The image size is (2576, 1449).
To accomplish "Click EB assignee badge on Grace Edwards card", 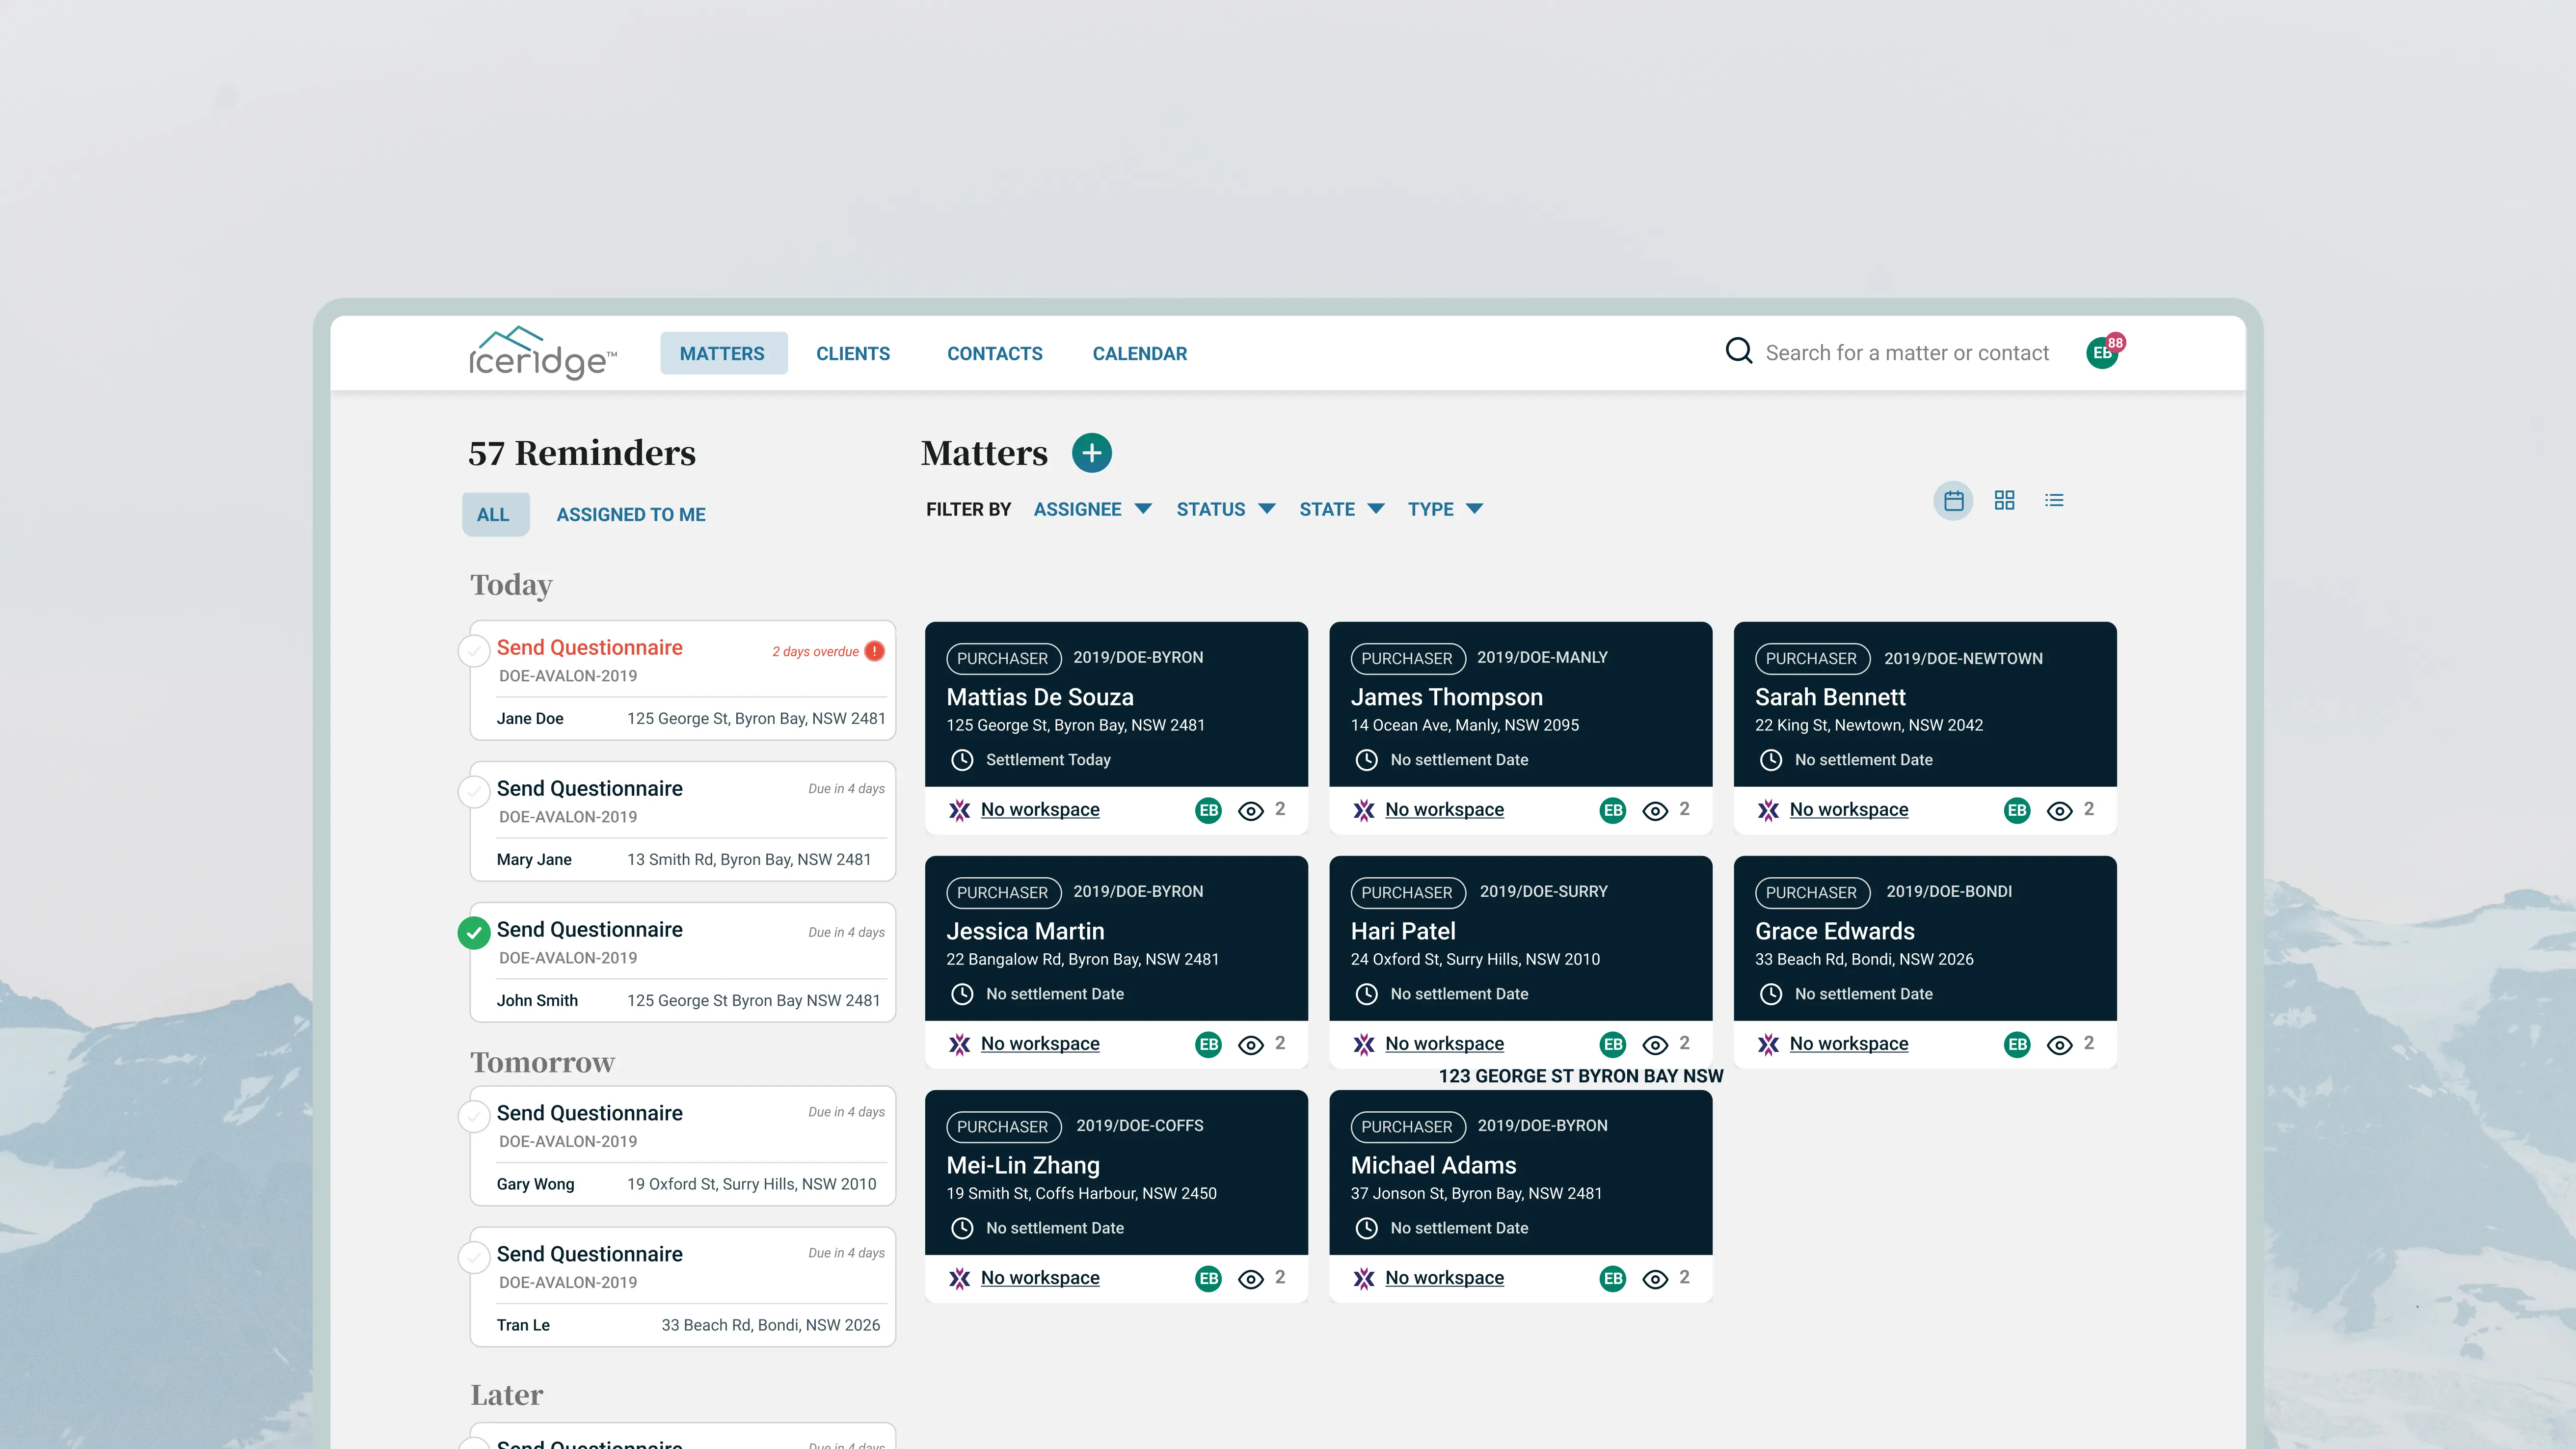I will (x=2017, y=1044).
